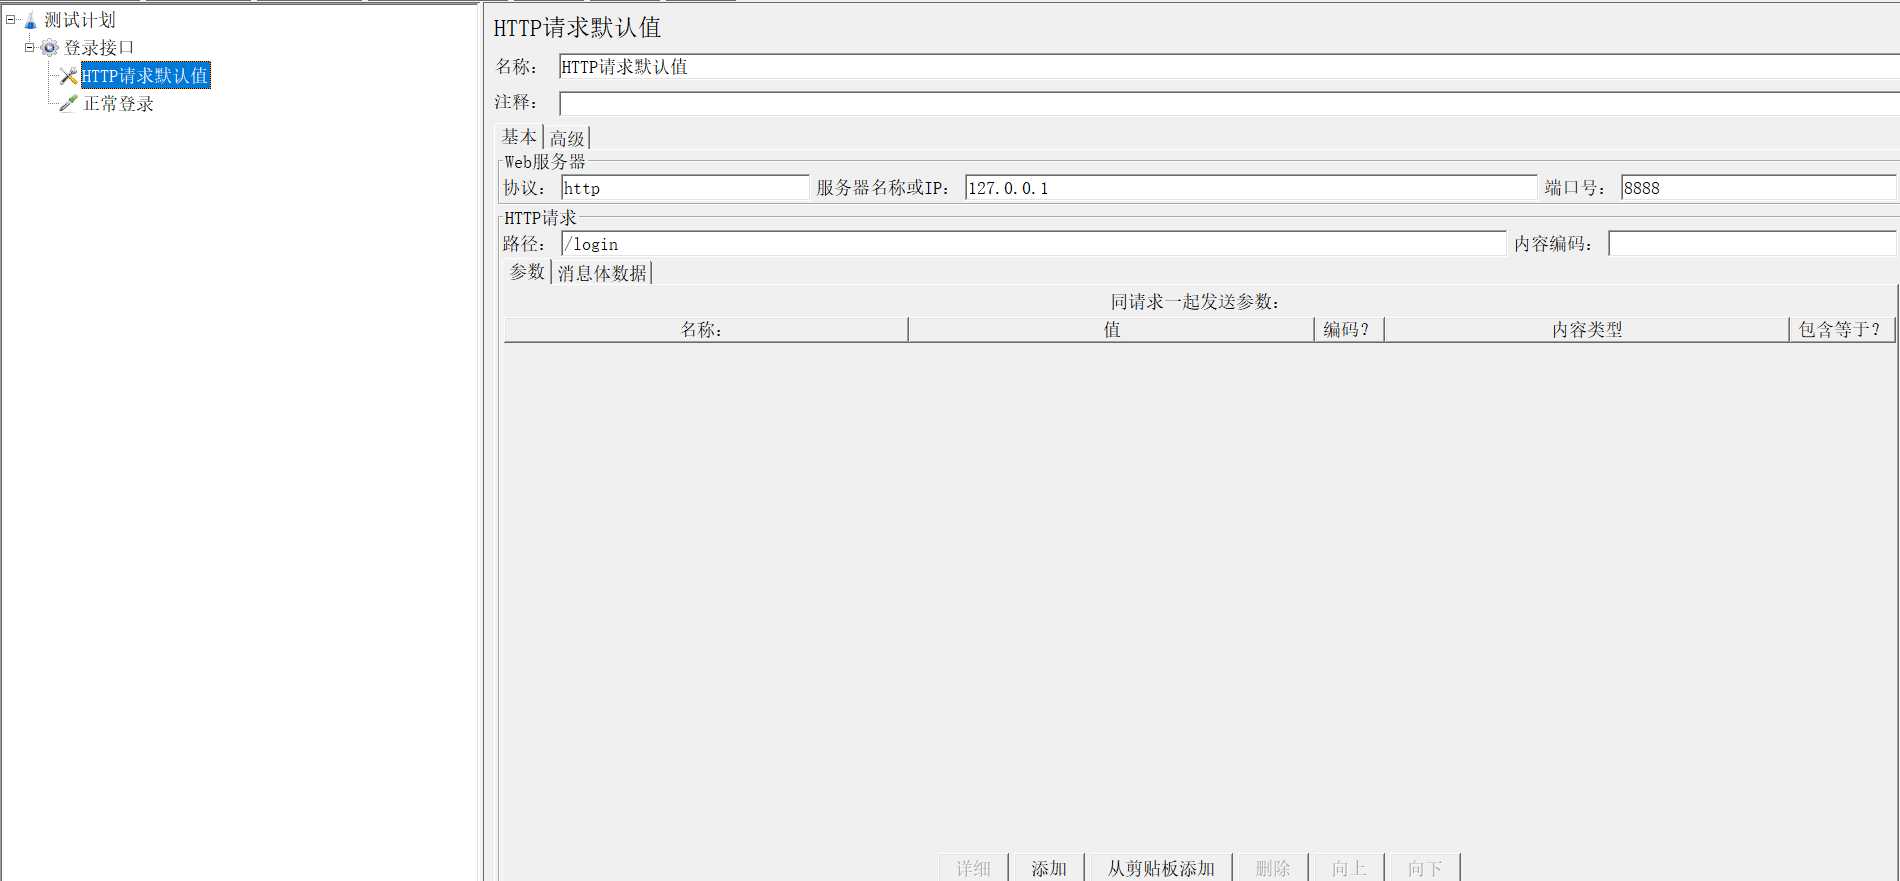This screenshot has width=1900, height=881.
Task: Collapse the 测试计划 tree node
Action: click(x=10, y=19)
